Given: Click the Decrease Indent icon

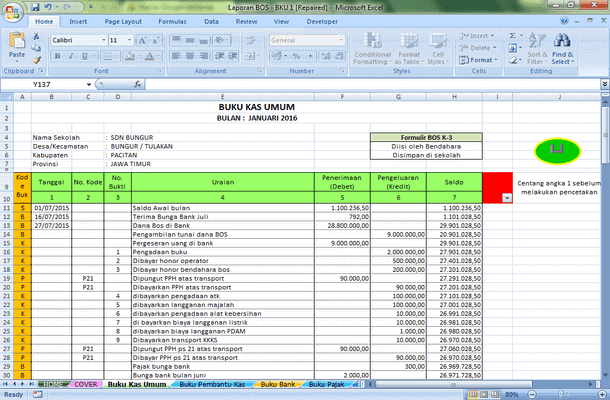Looking at the screenshot, I should [219, 56].
